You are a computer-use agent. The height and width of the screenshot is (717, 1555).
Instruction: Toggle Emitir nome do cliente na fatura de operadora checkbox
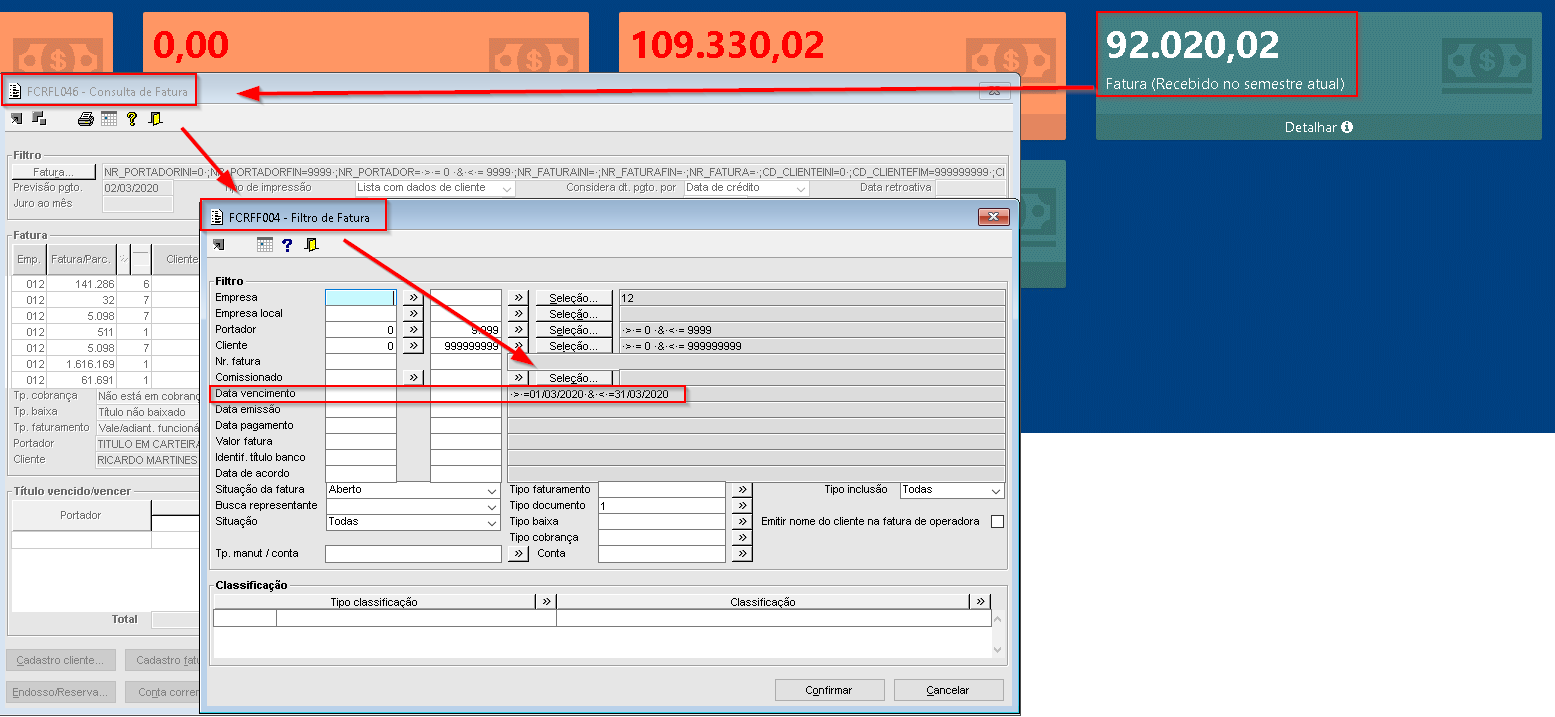[997, 522]
